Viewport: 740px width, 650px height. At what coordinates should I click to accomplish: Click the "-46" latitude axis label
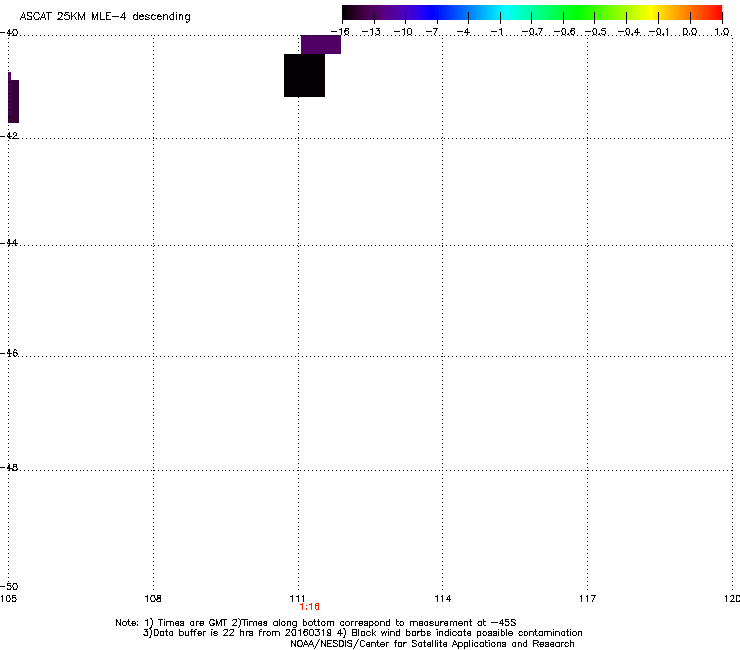(x=9, y=353)
